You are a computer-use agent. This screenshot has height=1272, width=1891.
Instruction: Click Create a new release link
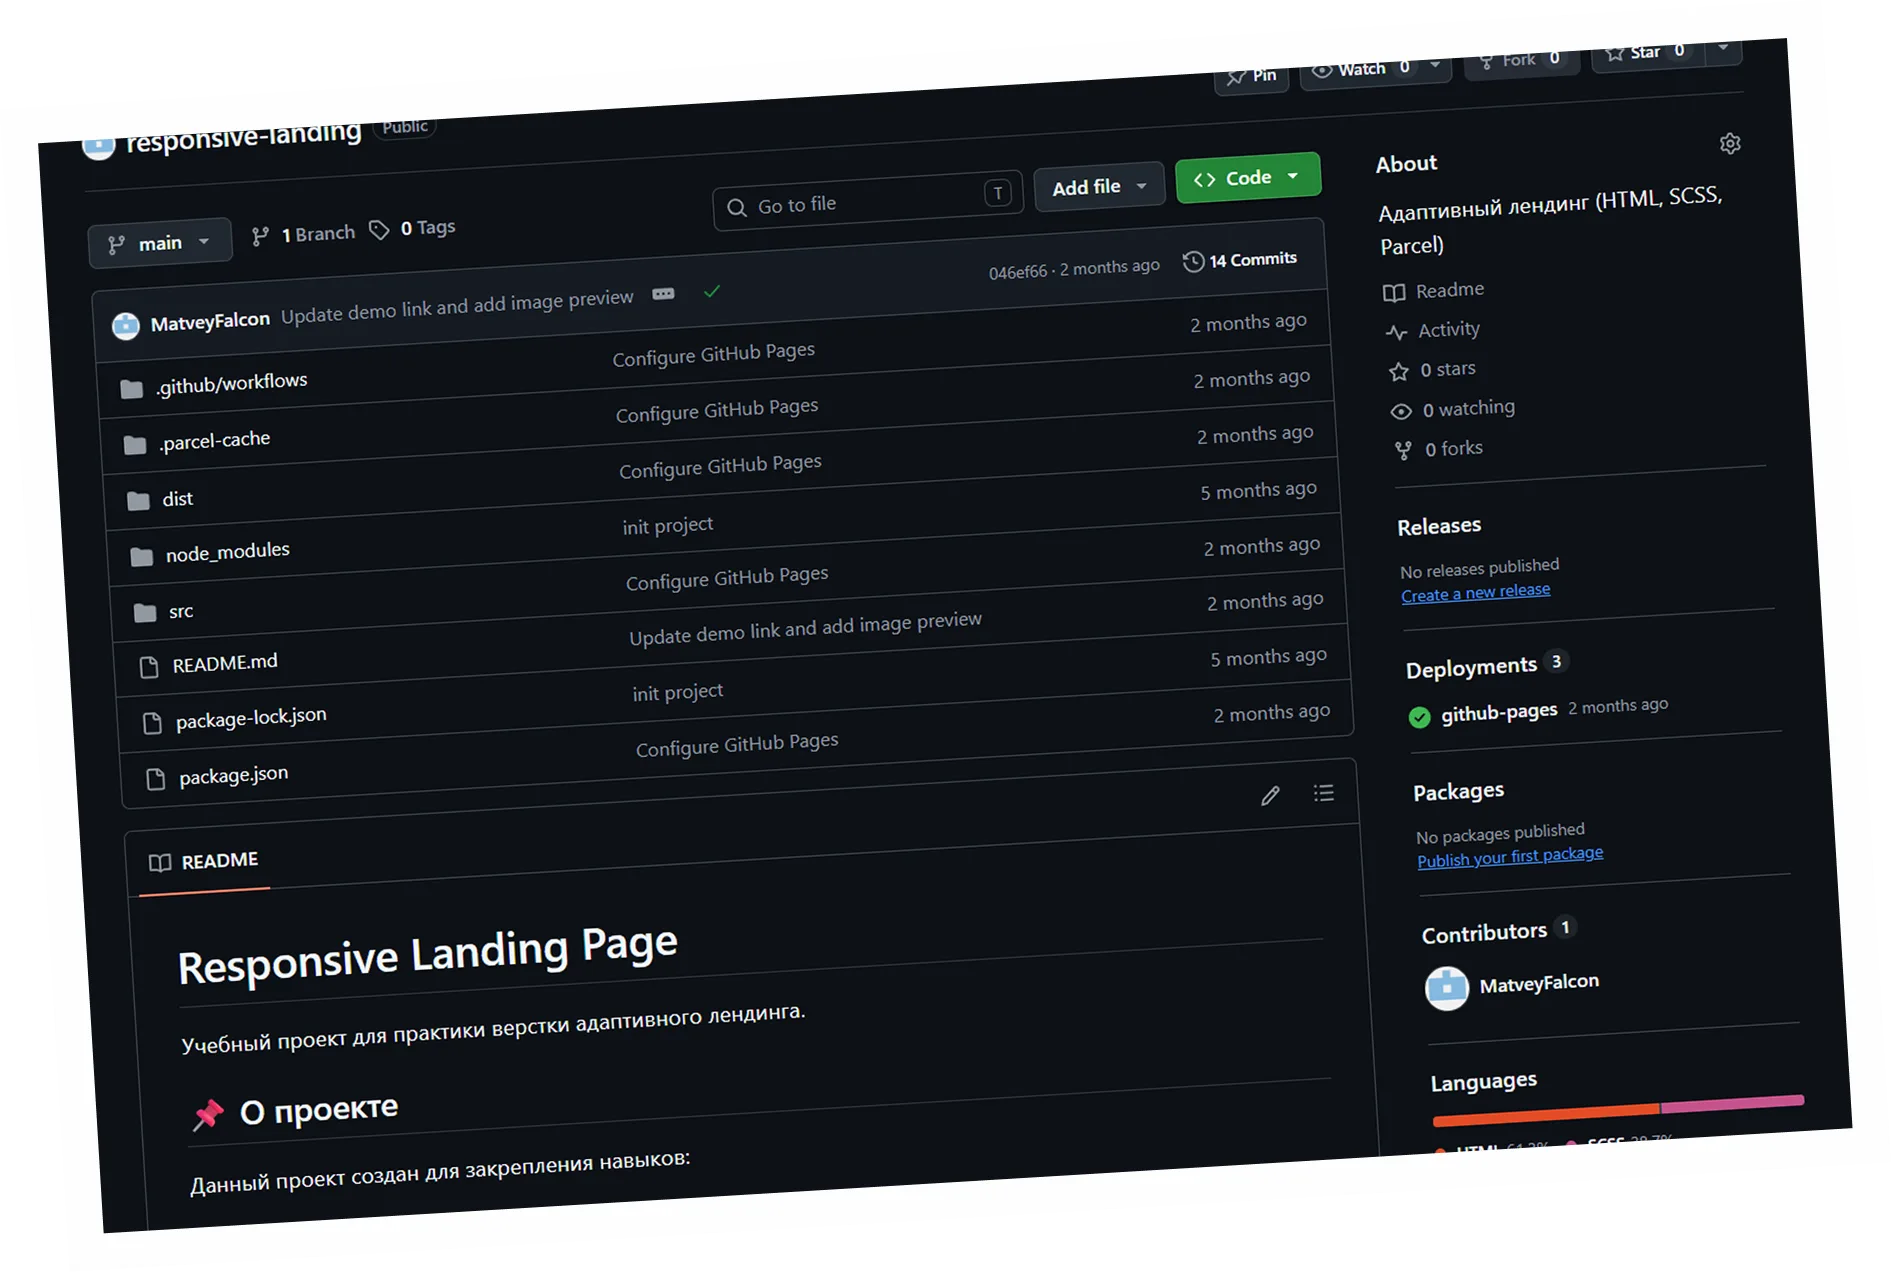pyautogui.click(x=1476, y=593)
